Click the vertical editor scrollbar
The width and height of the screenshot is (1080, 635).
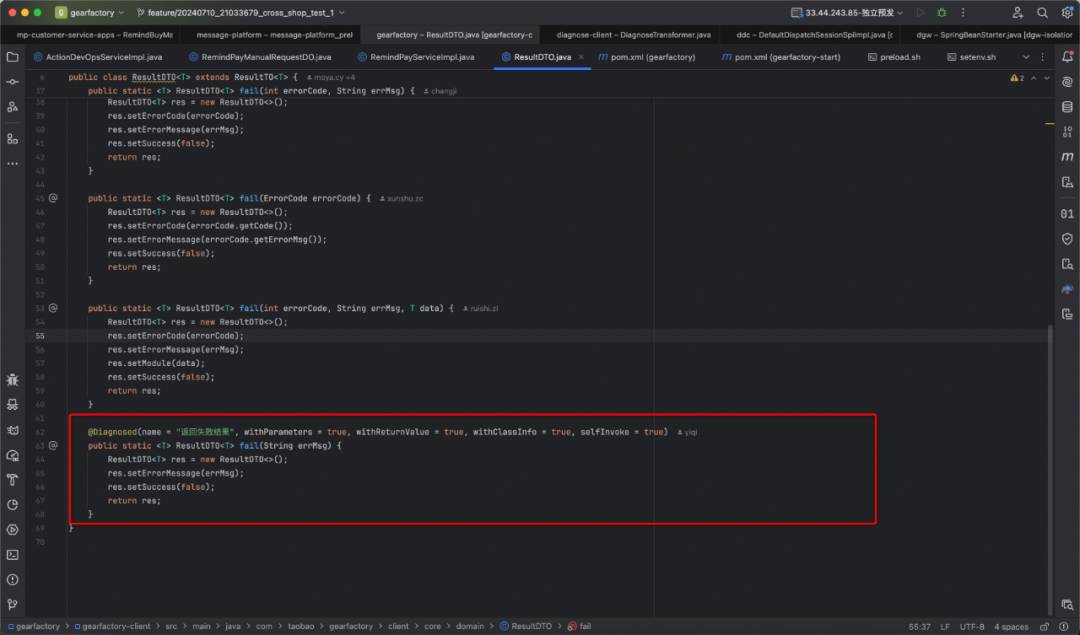(x=1050, y=468)
